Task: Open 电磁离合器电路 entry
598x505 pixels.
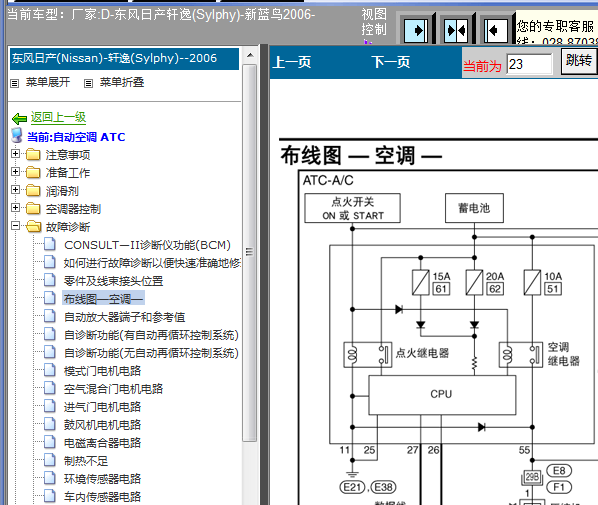Action: pos(102,443)
